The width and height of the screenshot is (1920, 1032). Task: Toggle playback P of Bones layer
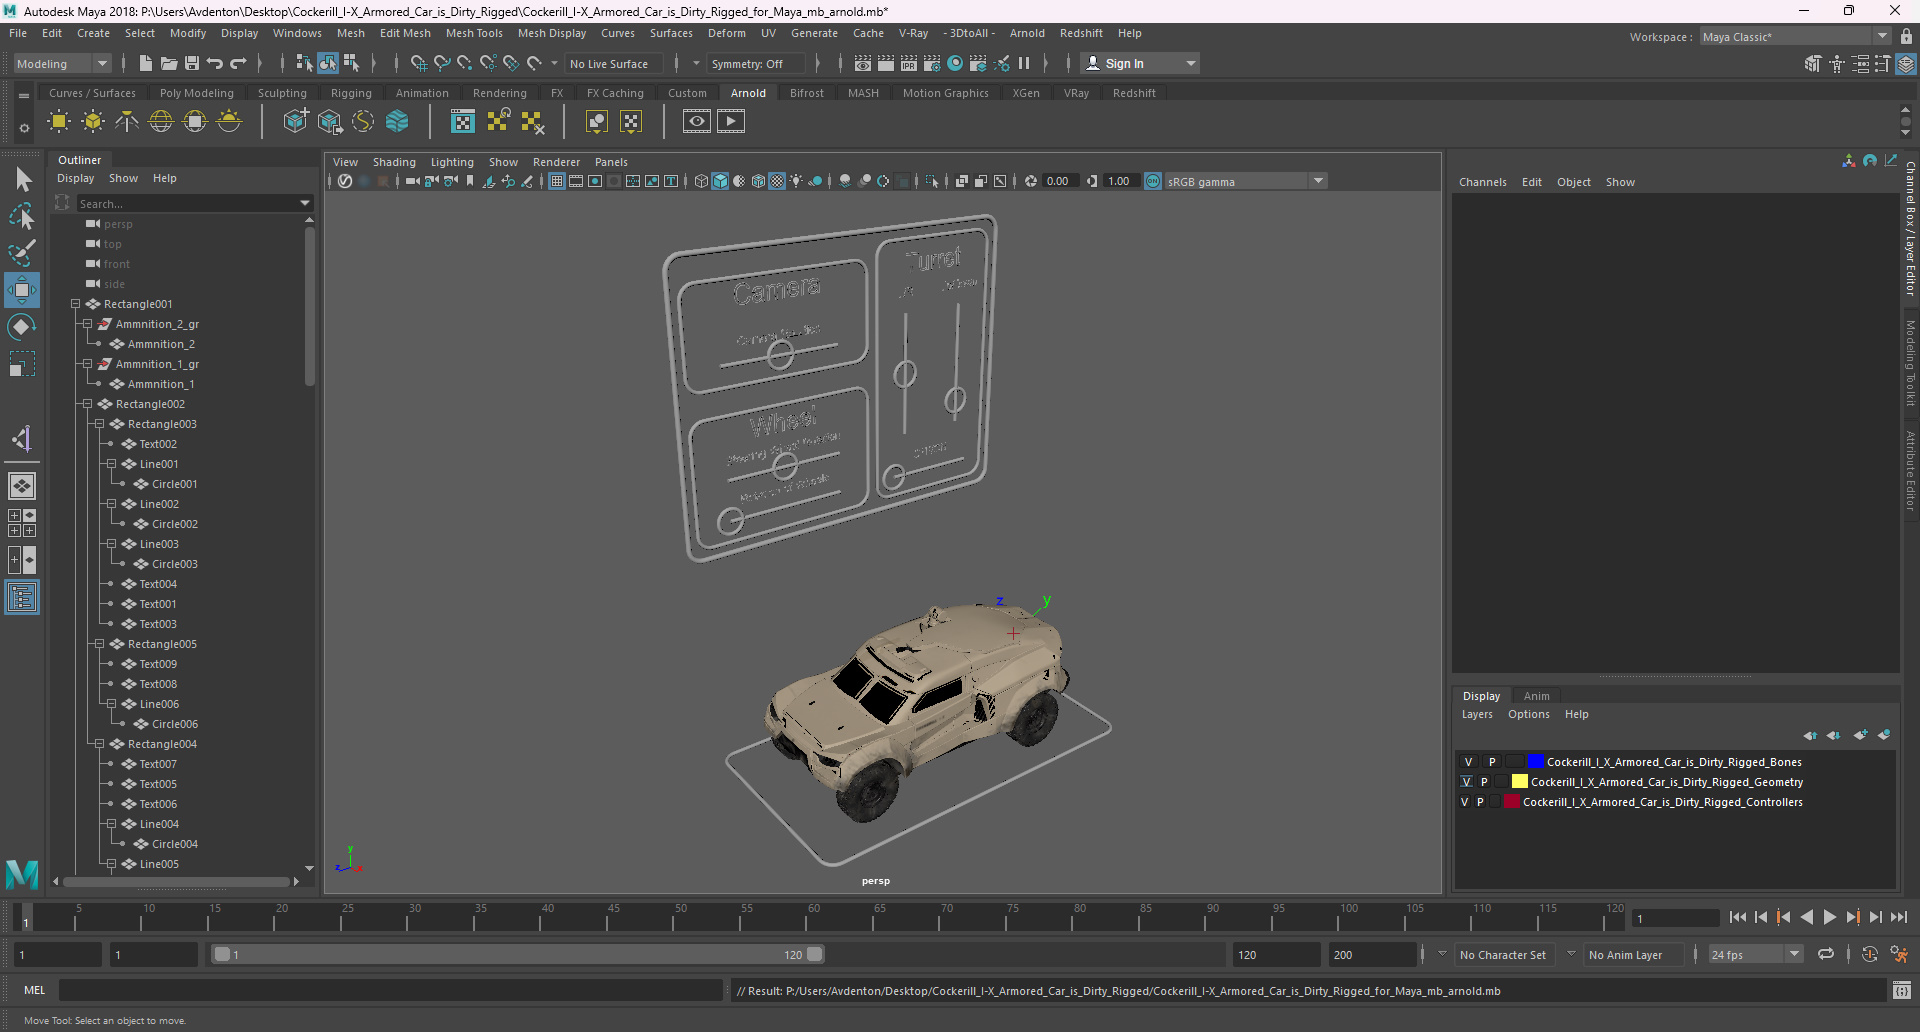click(x=1492, y=762)
